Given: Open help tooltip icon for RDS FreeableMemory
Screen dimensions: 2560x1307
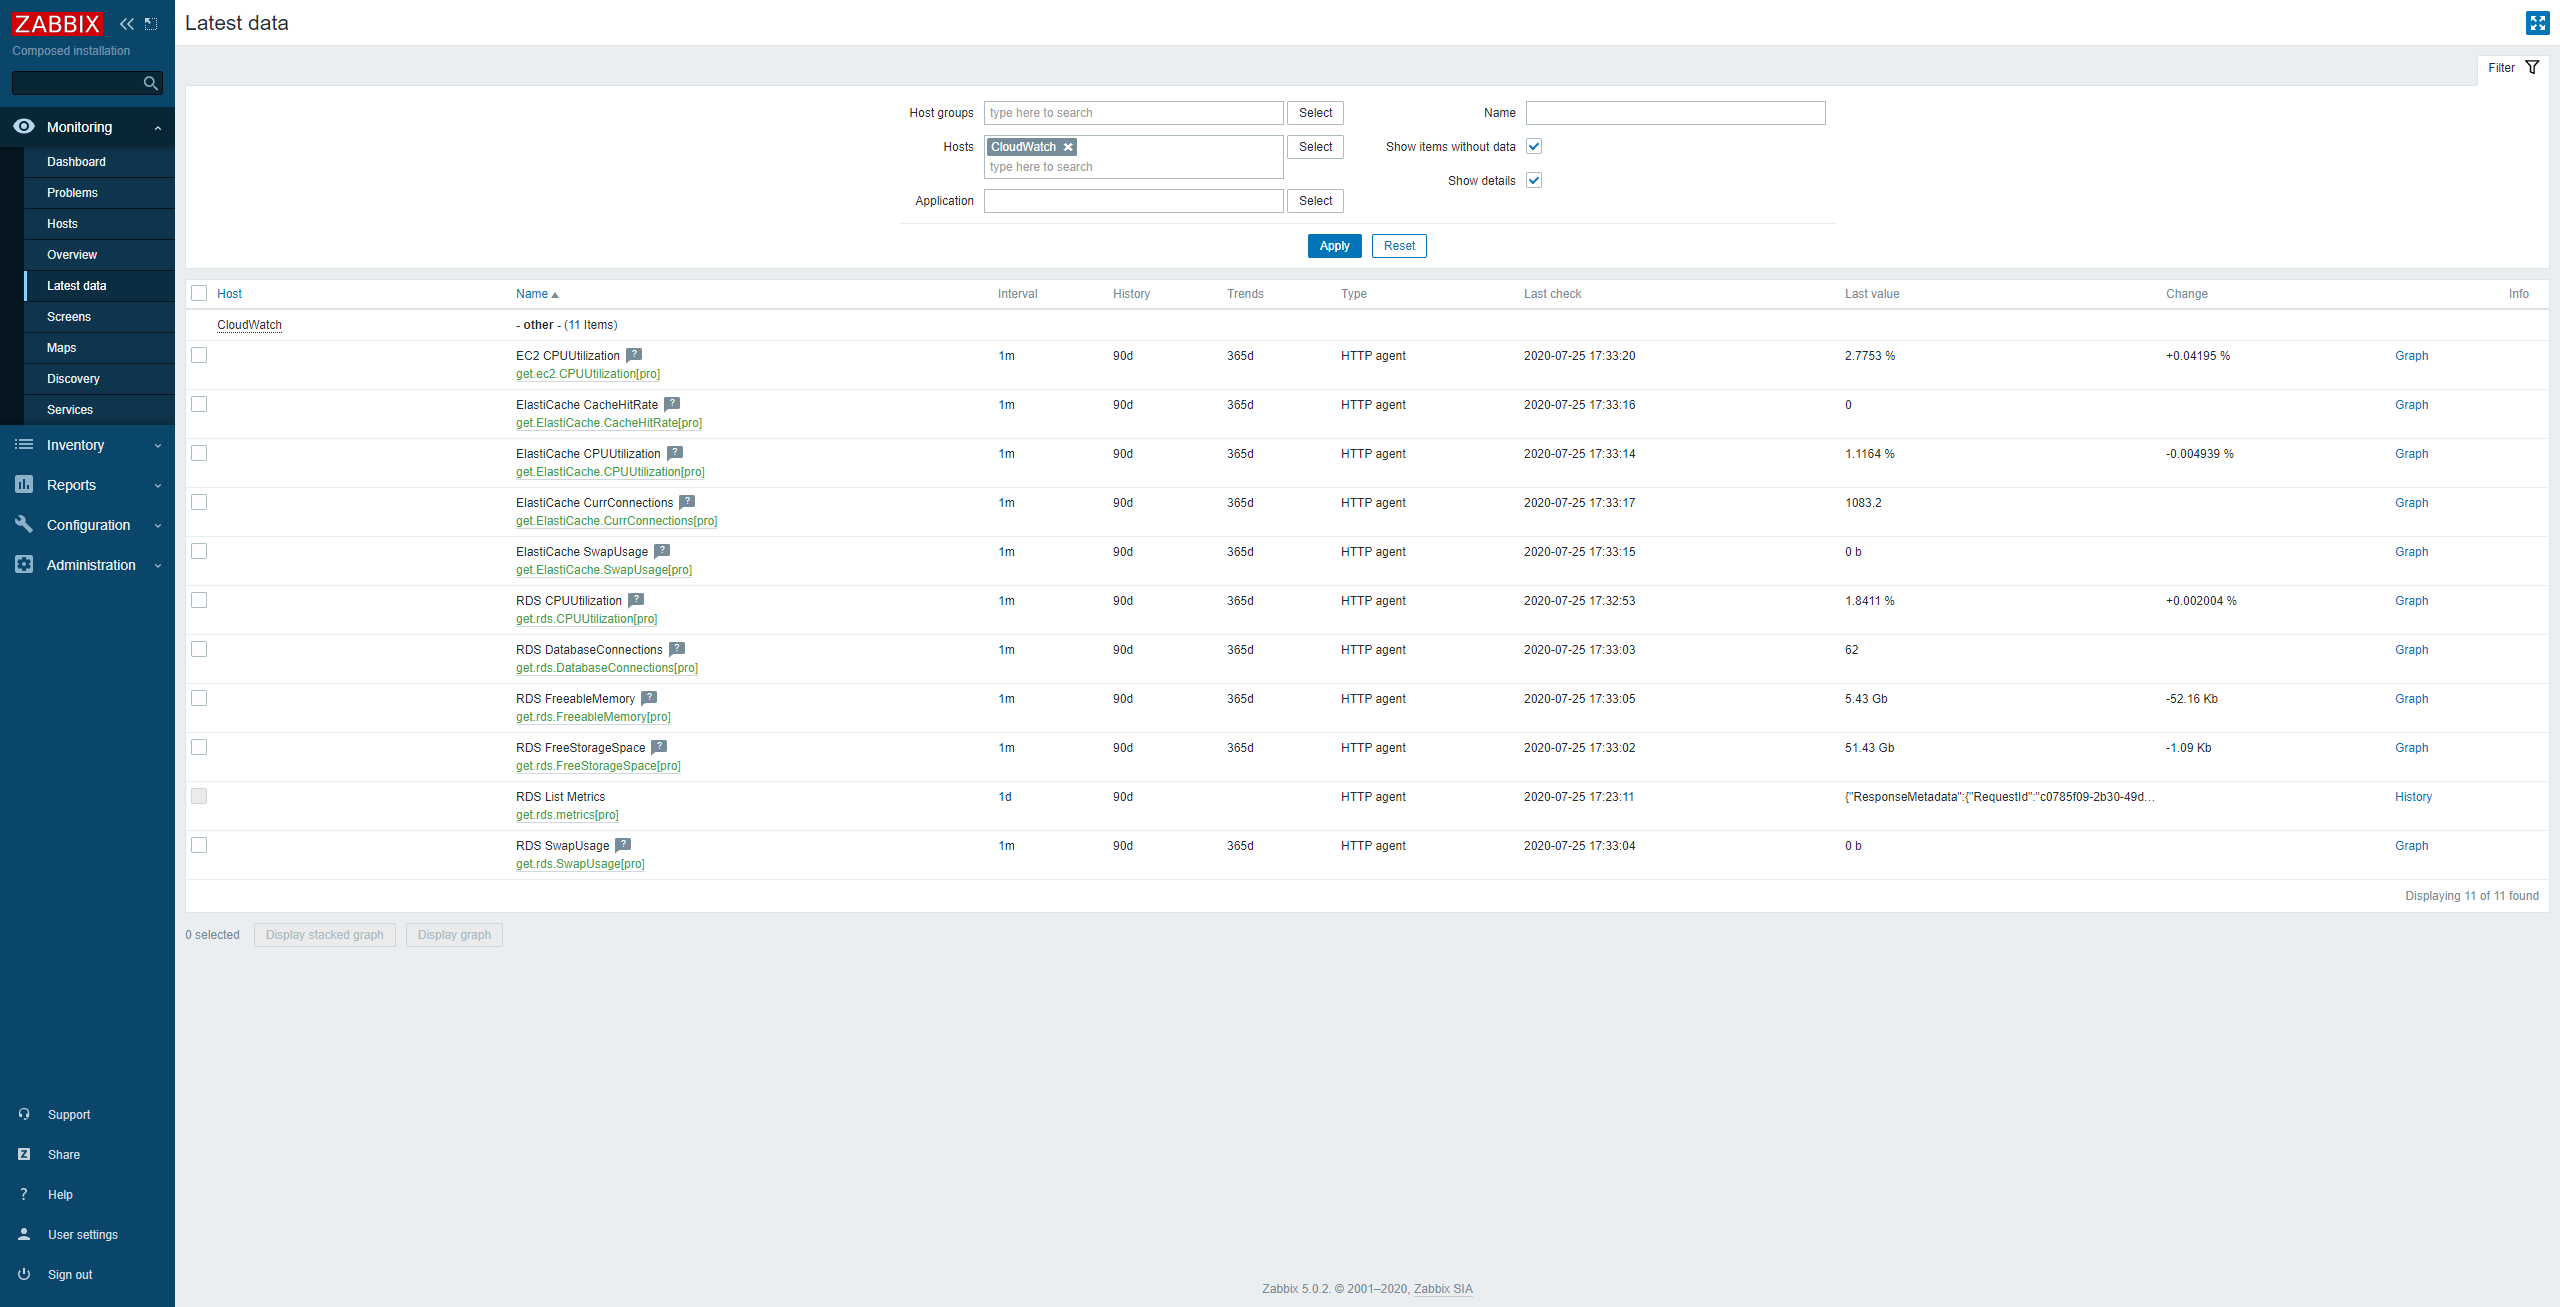Looking at the screenshot, I should coord(649,698).
